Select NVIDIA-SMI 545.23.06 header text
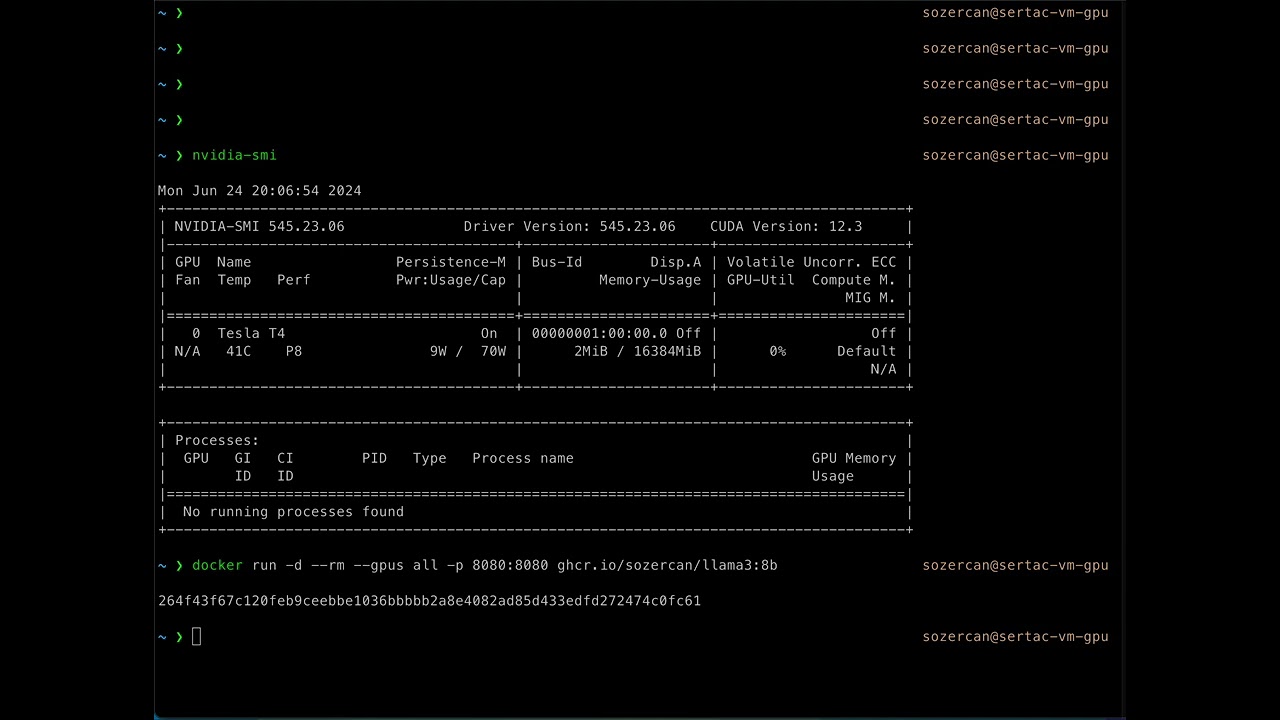This screenshot has height=720, width=1280. [260, 226]
